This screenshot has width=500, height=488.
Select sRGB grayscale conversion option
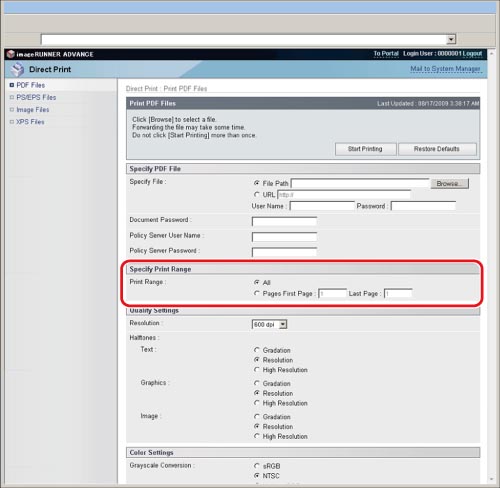tap(256, 466)
